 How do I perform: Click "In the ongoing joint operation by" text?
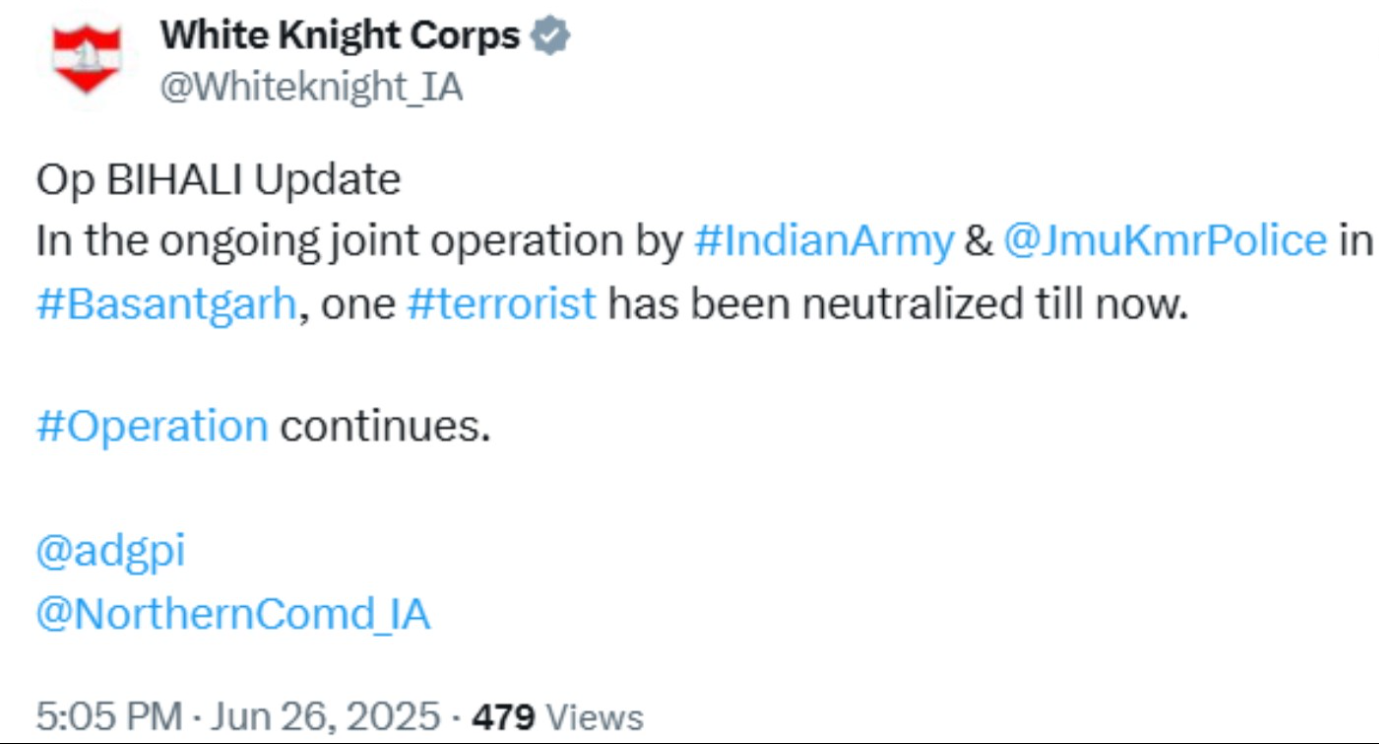[359, 242]
